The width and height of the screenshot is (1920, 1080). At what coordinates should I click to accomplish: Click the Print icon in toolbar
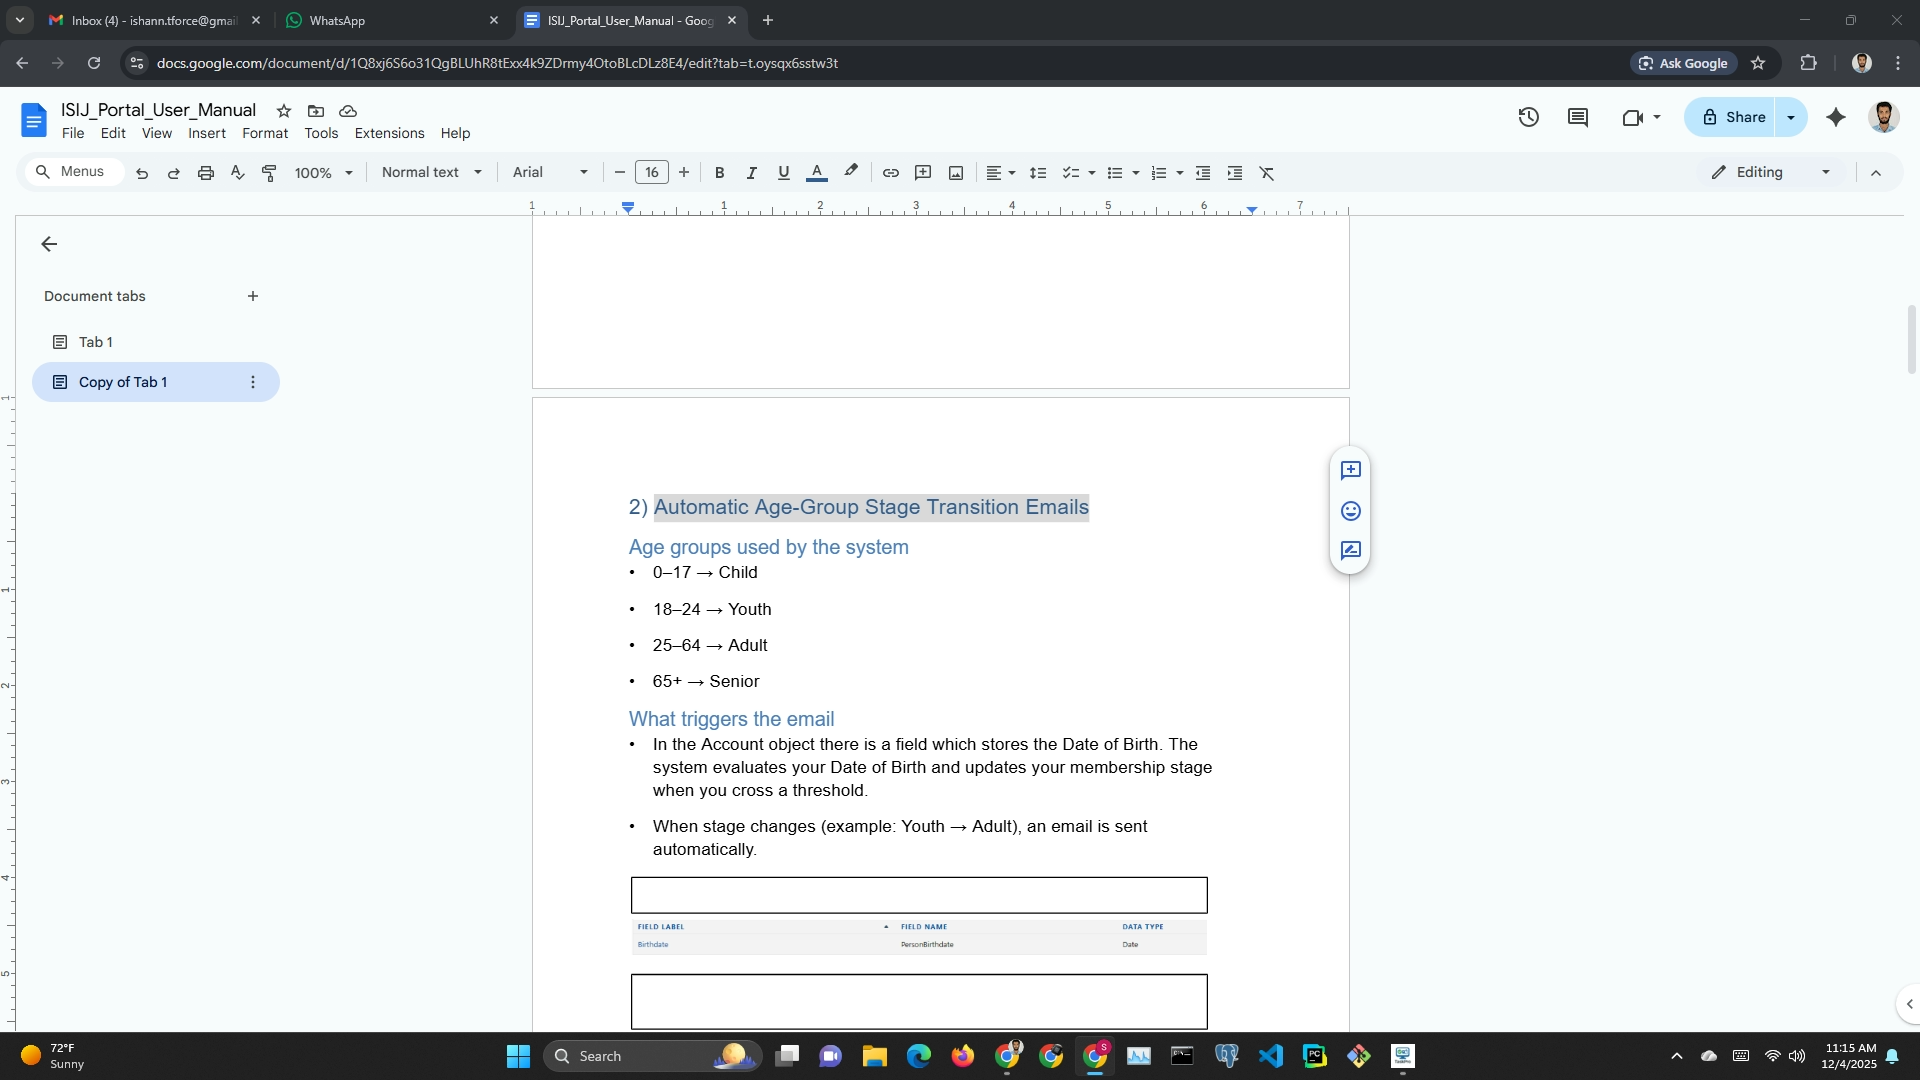point(206,173)
